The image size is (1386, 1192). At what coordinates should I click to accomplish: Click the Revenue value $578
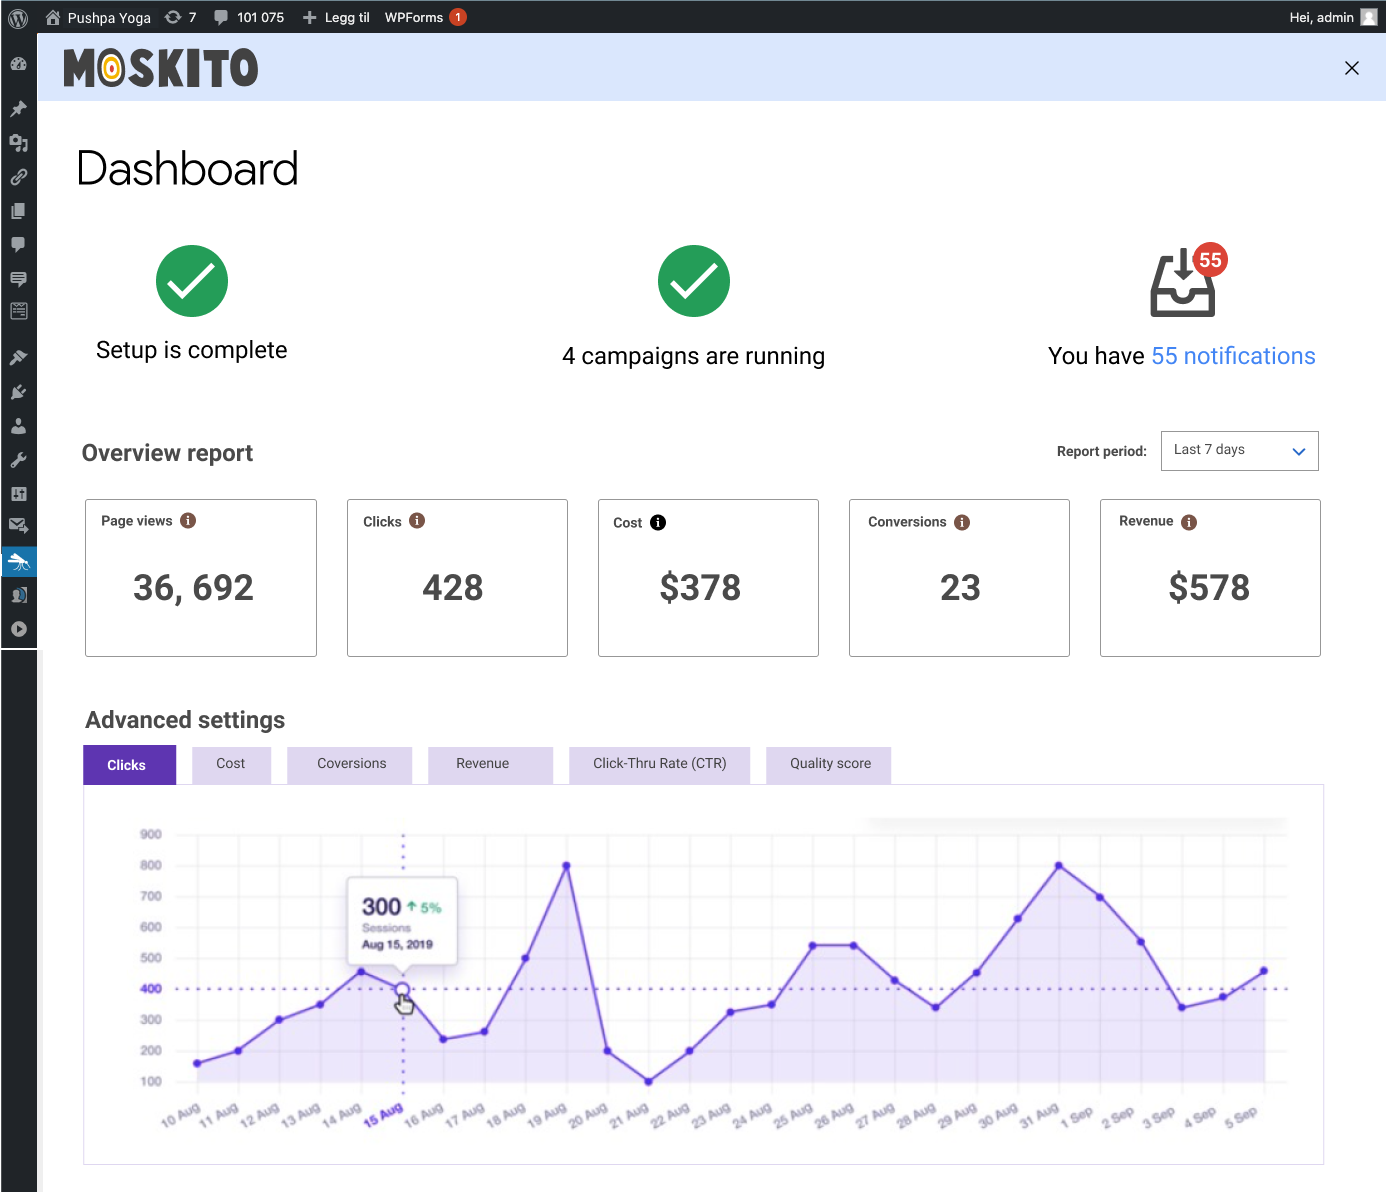click(1209, 587)
